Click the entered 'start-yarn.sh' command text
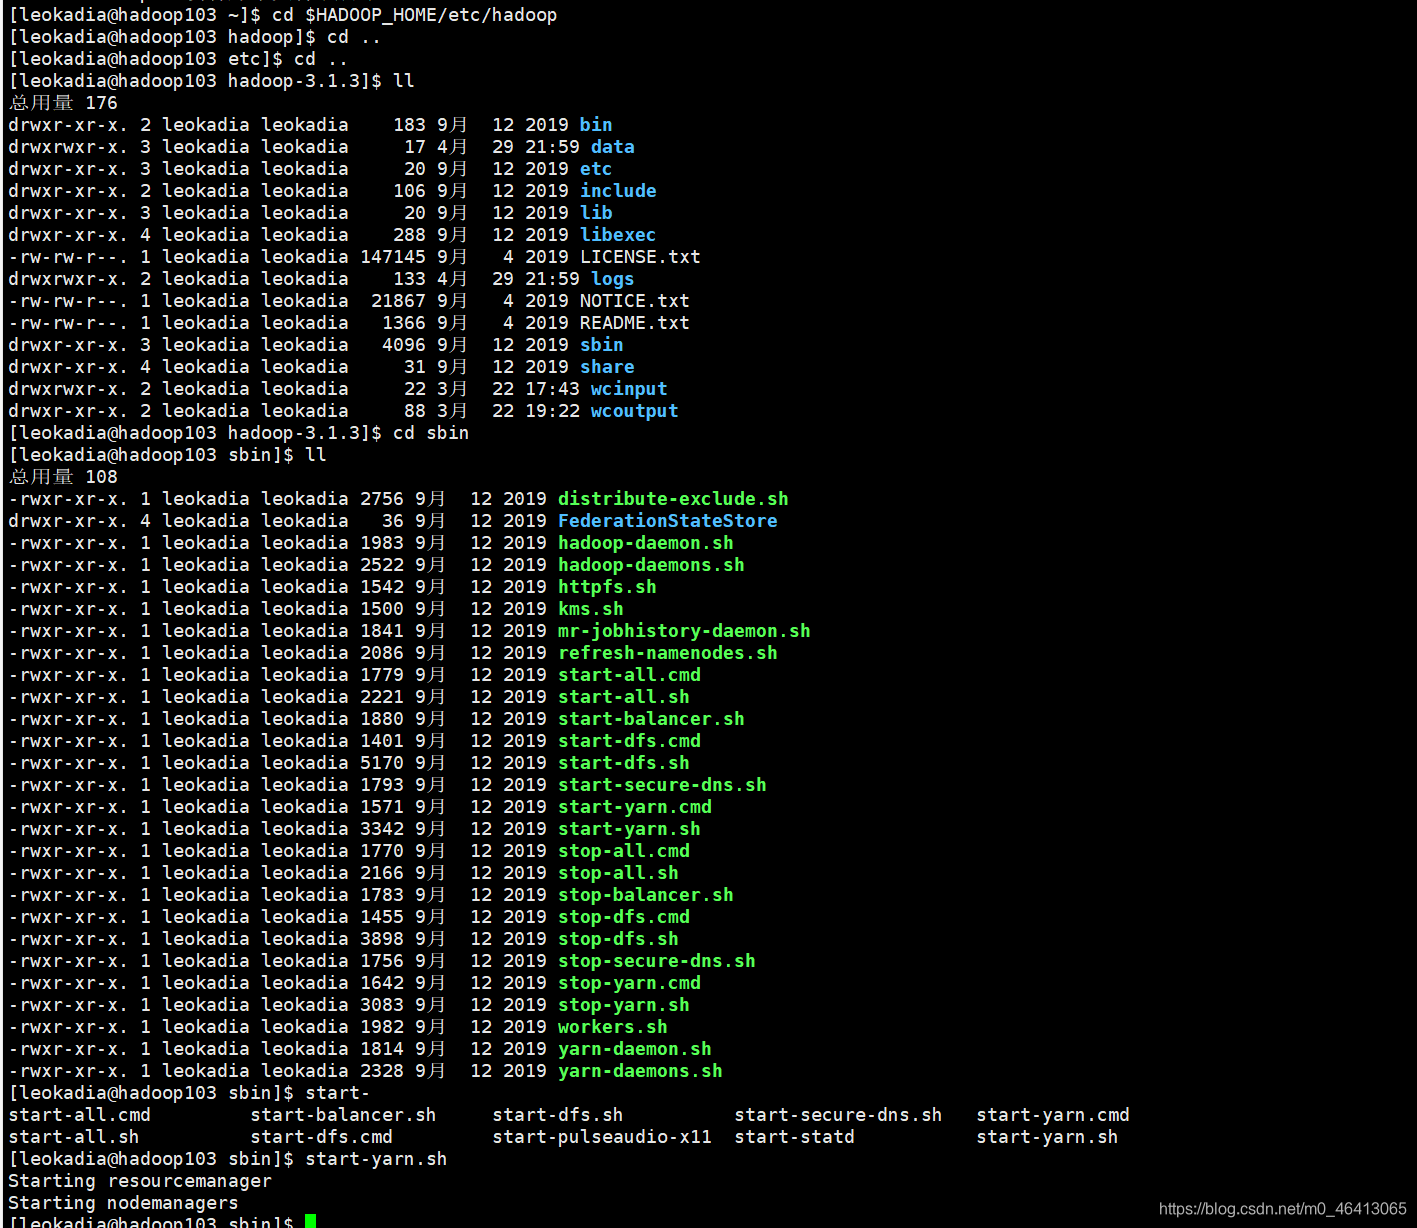1417x1228 pixels. [x=376, y=1159]
